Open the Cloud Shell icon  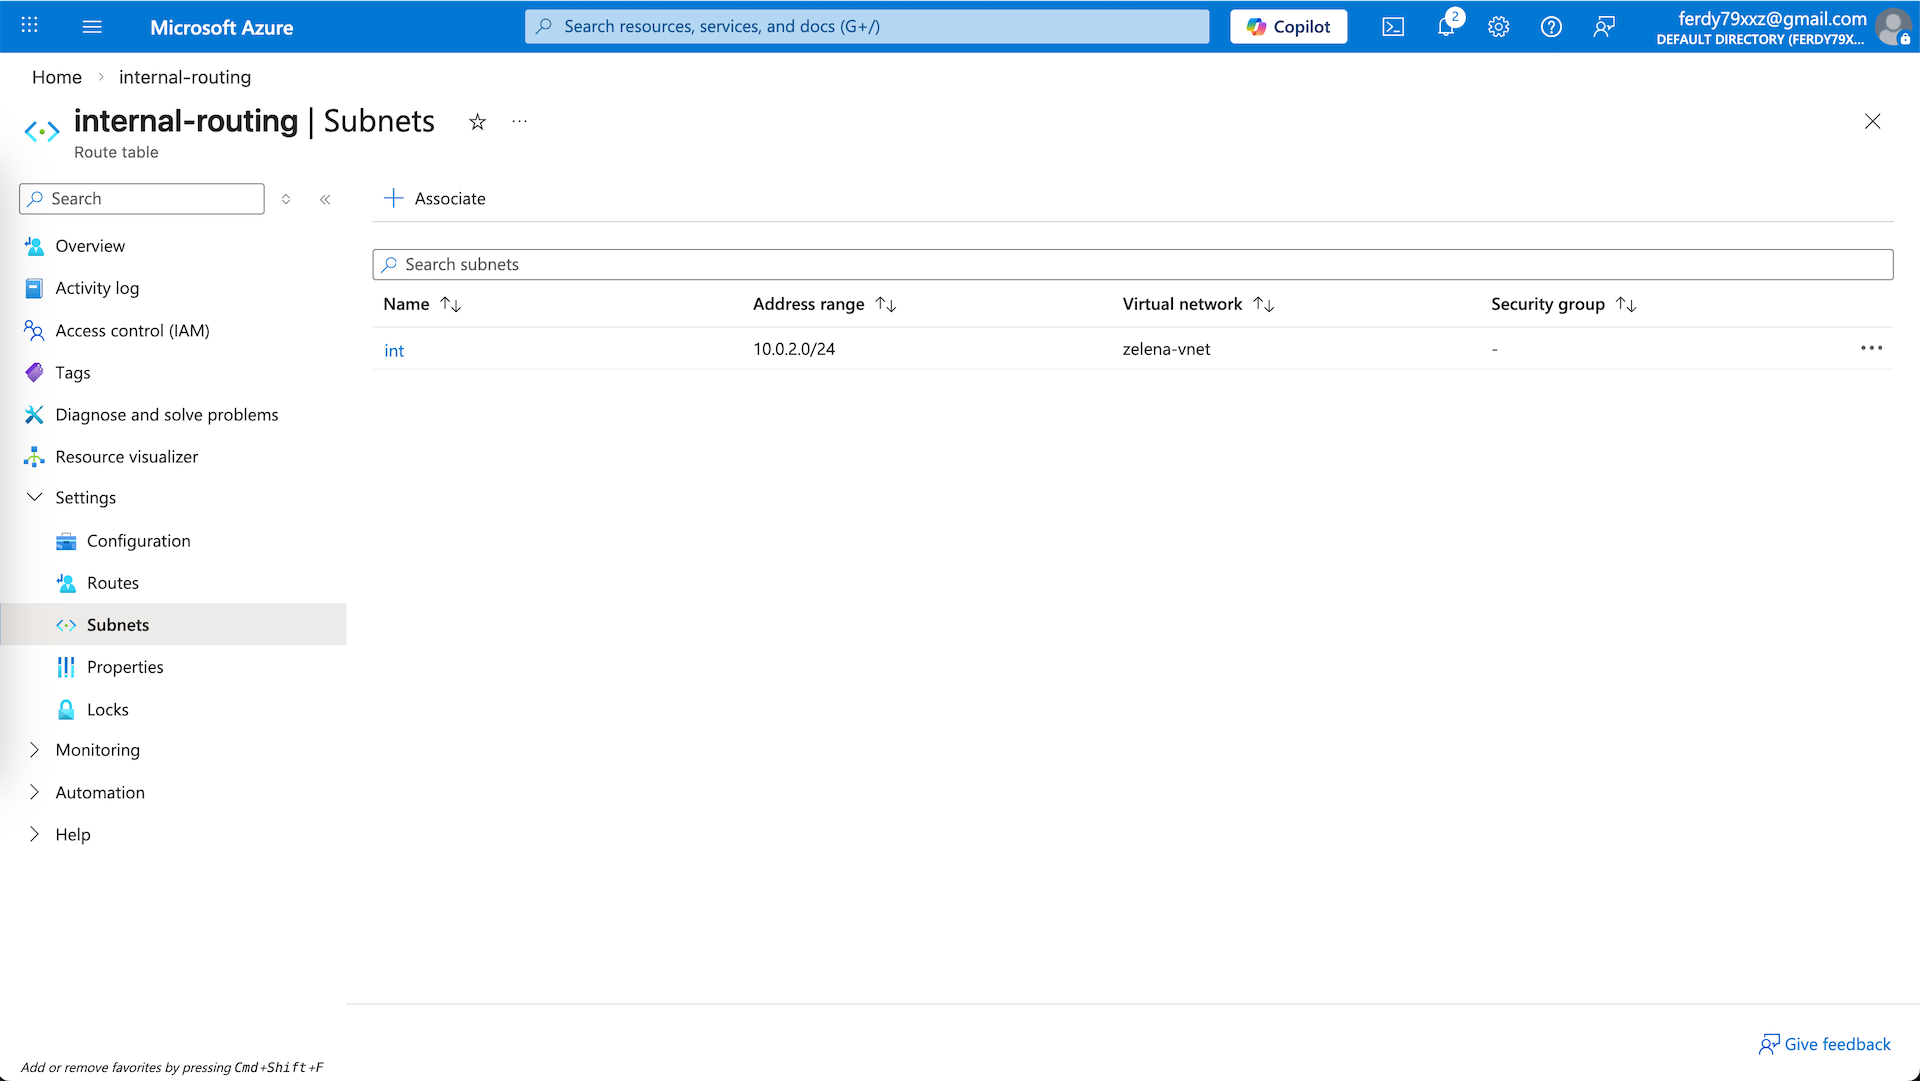[x=1393, y=27]
